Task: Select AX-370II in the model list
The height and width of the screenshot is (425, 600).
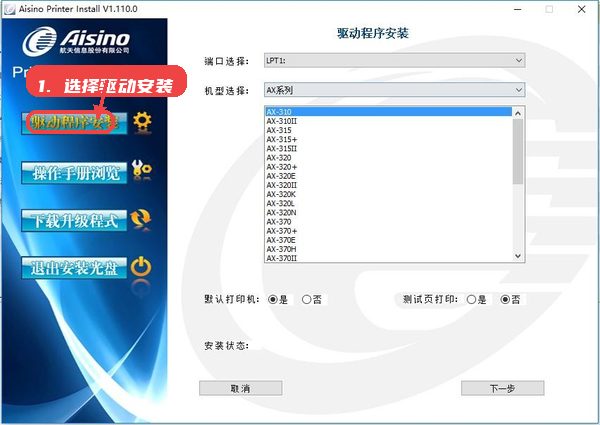Action: click(x=388, y=258)
